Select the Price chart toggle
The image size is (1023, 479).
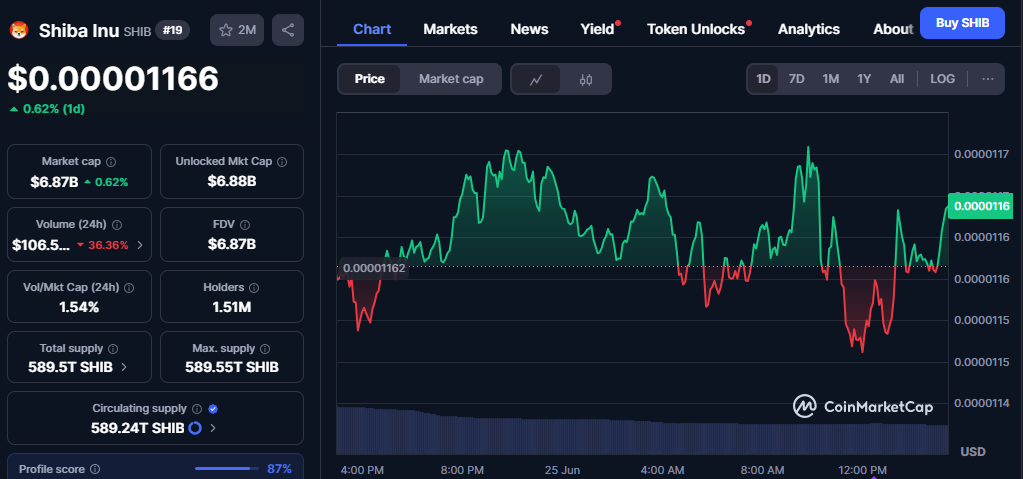pos(369,79)
